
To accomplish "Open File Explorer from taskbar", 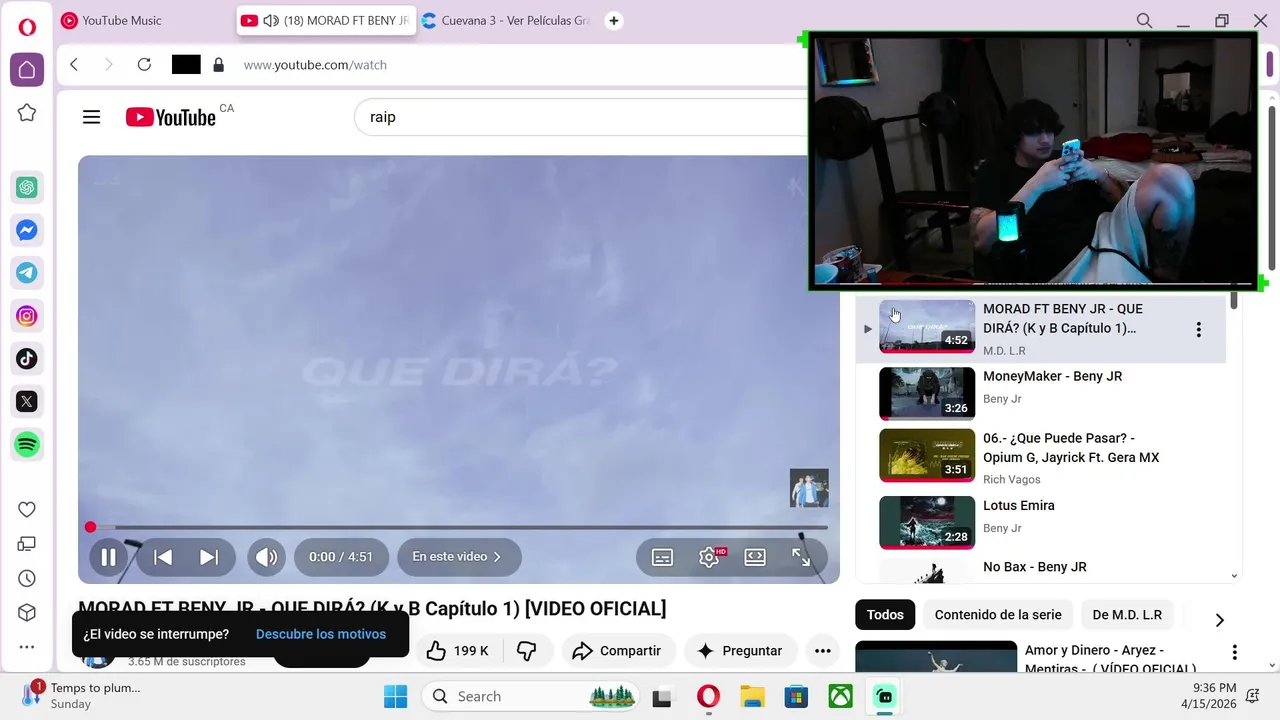I will pyautogui.click(x=752, y=696).
